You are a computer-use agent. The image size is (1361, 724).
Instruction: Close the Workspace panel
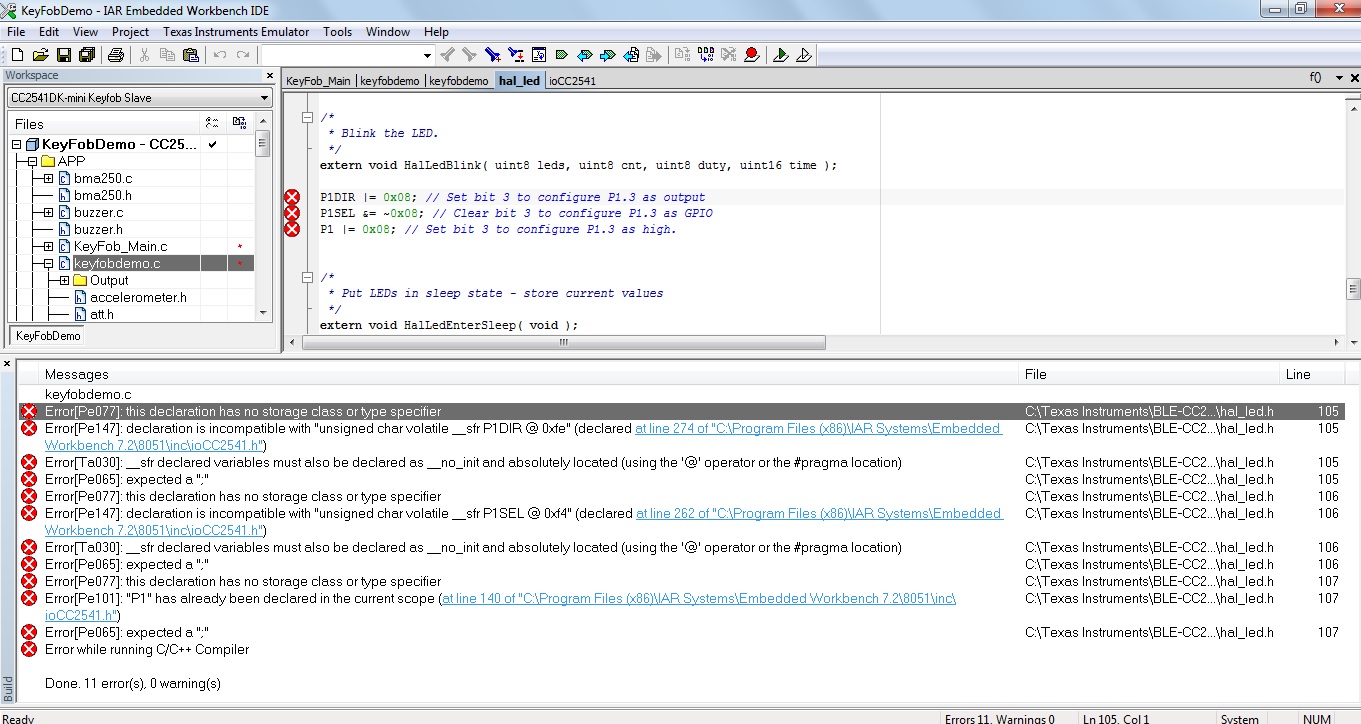tap(270, 75)
